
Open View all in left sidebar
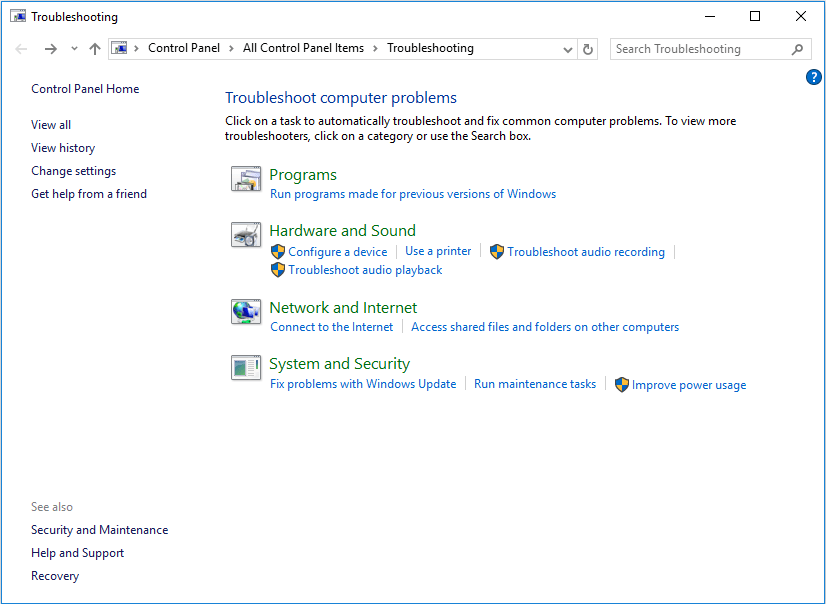click(51, 125)
